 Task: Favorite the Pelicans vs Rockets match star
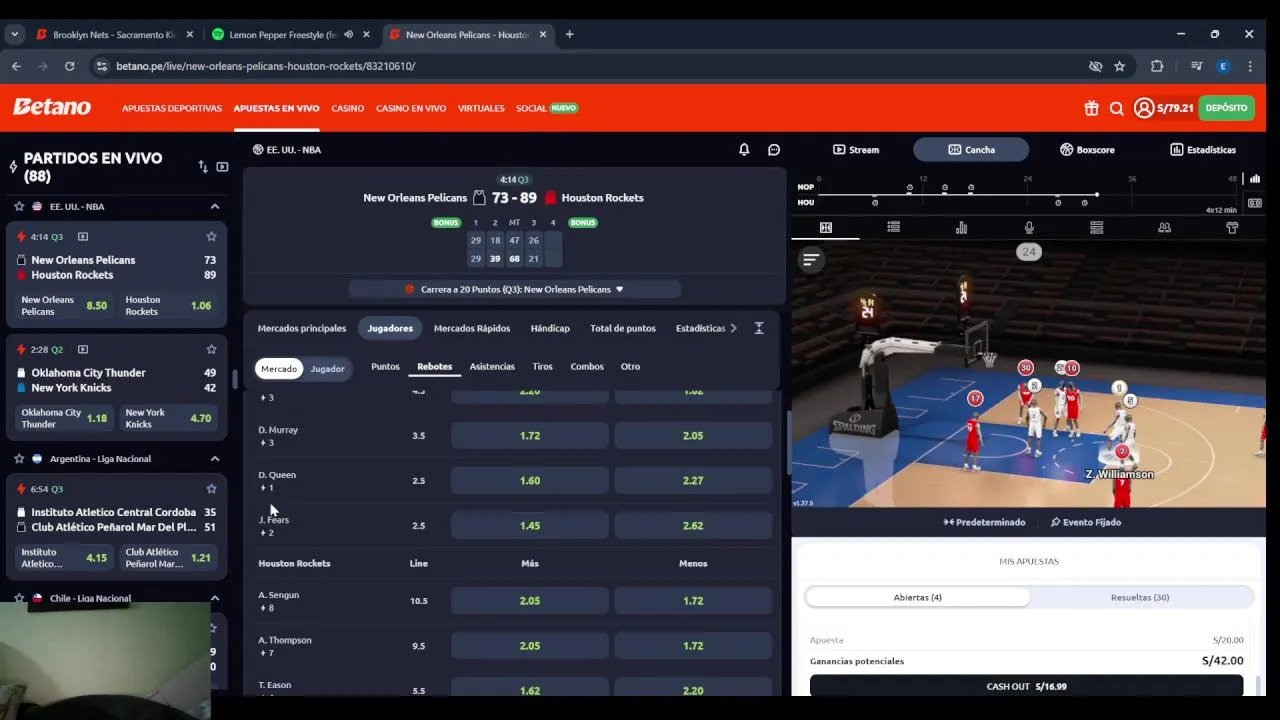[x=211, y=237]
